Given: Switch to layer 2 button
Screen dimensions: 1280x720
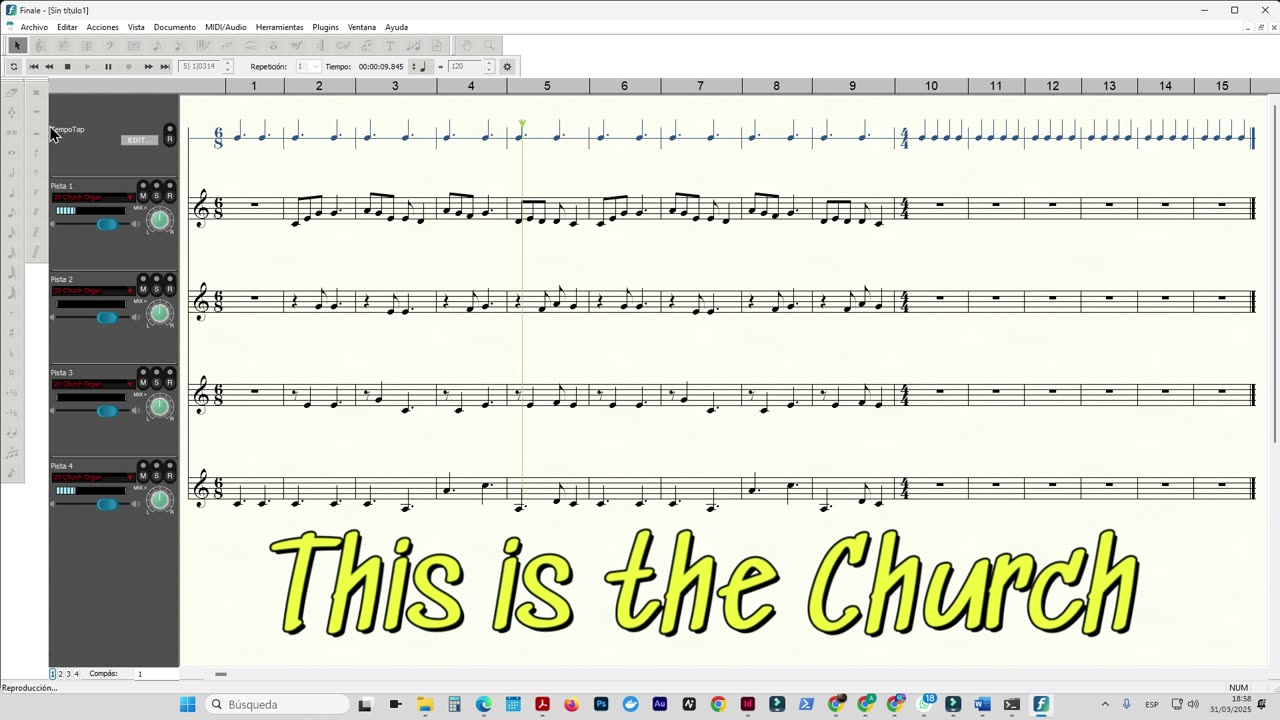Looking at the screenshot, I should tap(60, 674).
